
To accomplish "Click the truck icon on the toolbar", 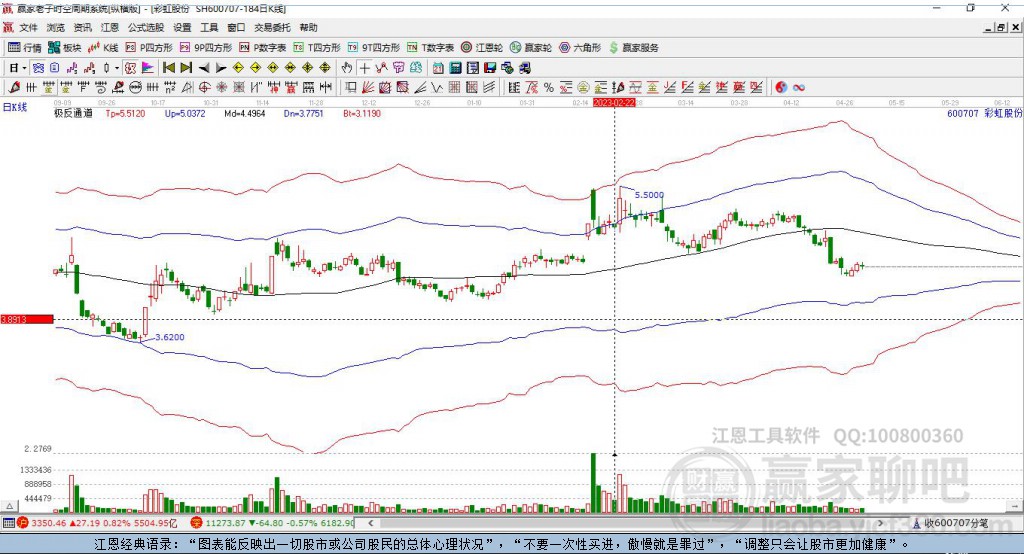I will click(x=524, y=68).
